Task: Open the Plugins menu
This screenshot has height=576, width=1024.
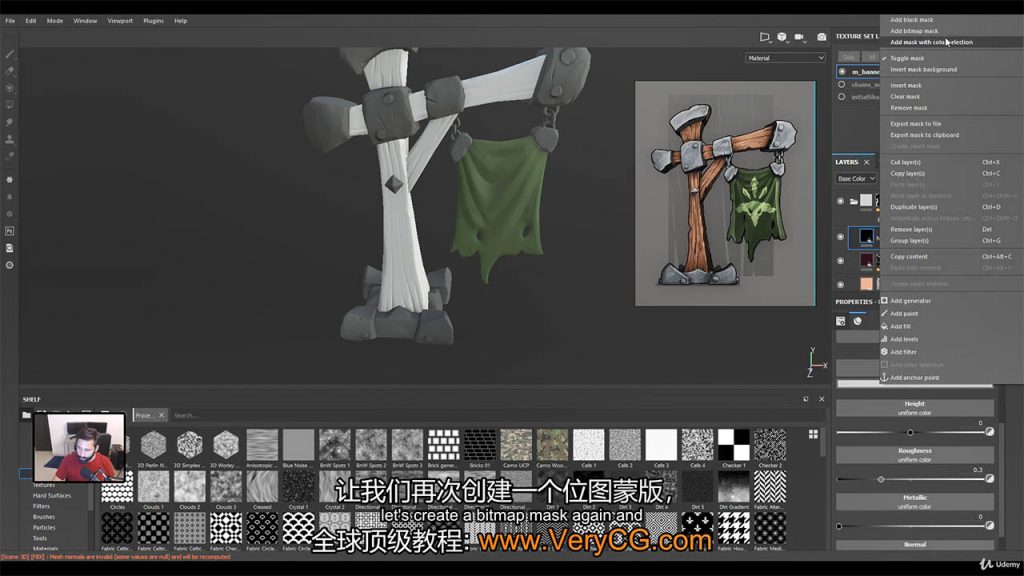Action: [153, 21]
